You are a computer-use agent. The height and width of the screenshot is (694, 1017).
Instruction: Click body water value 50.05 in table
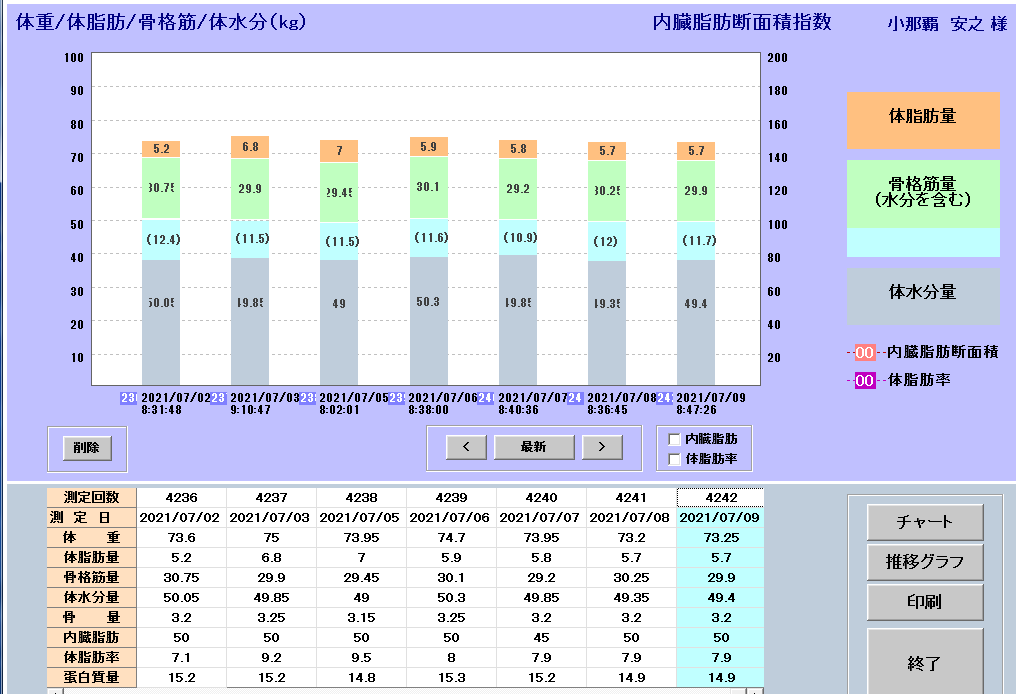(x=182, y=597)
